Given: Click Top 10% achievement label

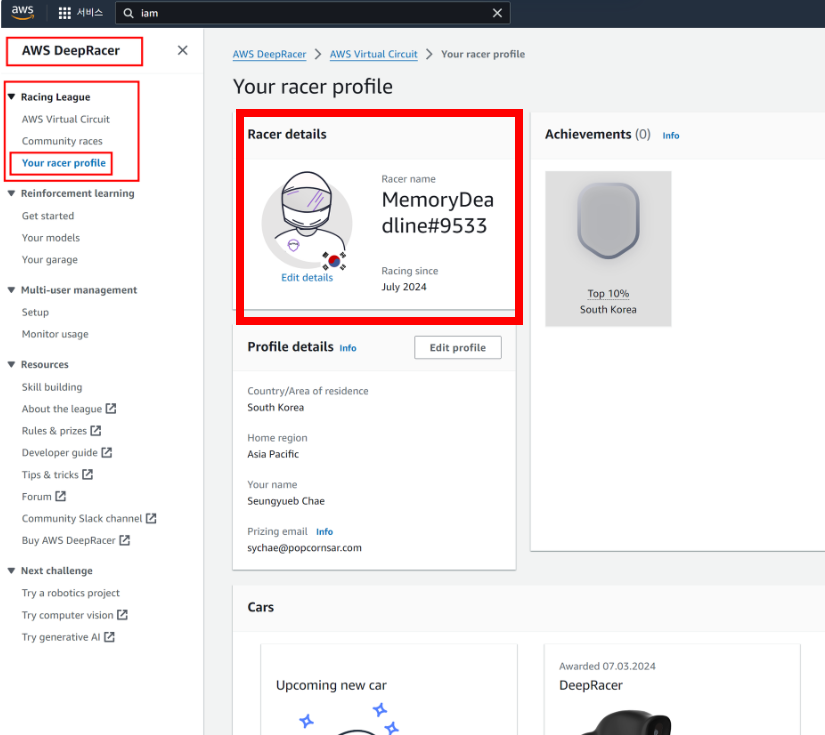Looking at the screenshot, I should click(x=608, y=294).
